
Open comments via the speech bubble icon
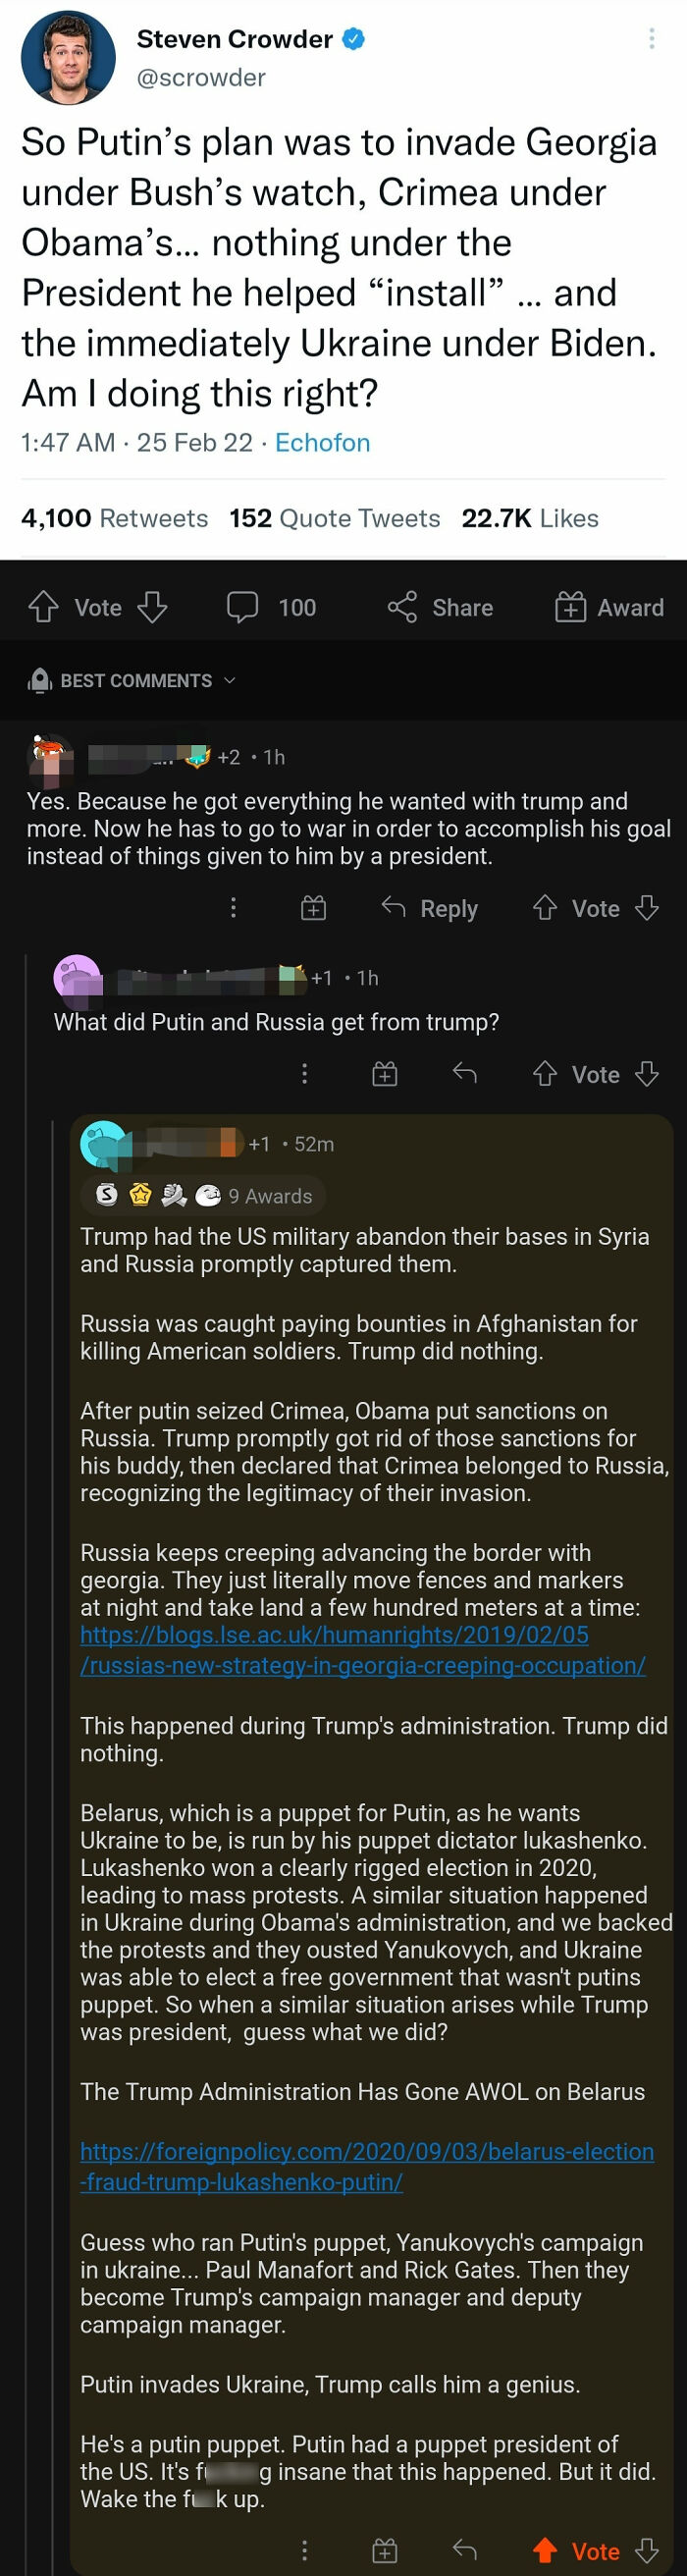point(242,607)
